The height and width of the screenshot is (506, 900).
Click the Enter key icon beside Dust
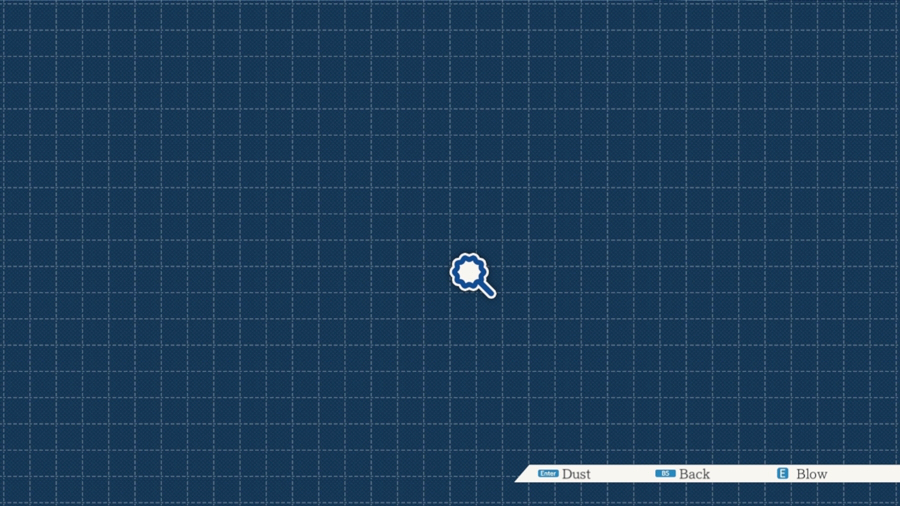pos(548,473)
